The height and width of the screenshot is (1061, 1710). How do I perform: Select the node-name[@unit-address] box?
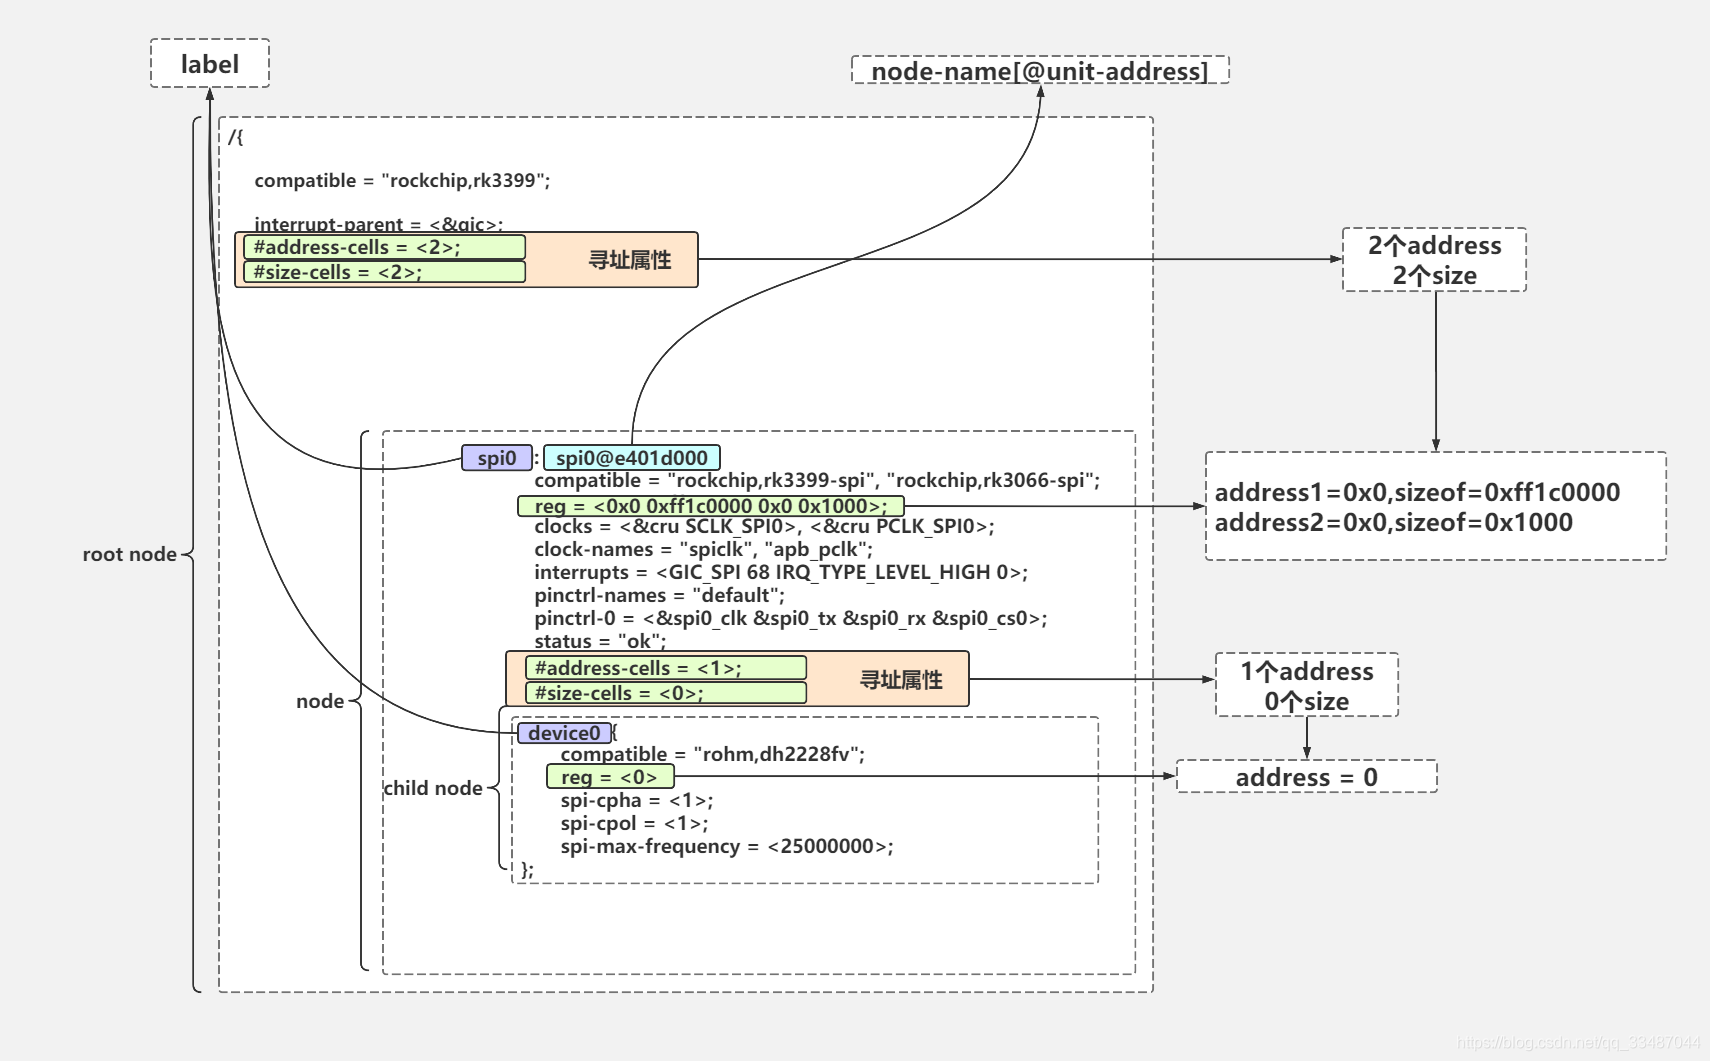pyautogui.click(x=1040, y=71)
